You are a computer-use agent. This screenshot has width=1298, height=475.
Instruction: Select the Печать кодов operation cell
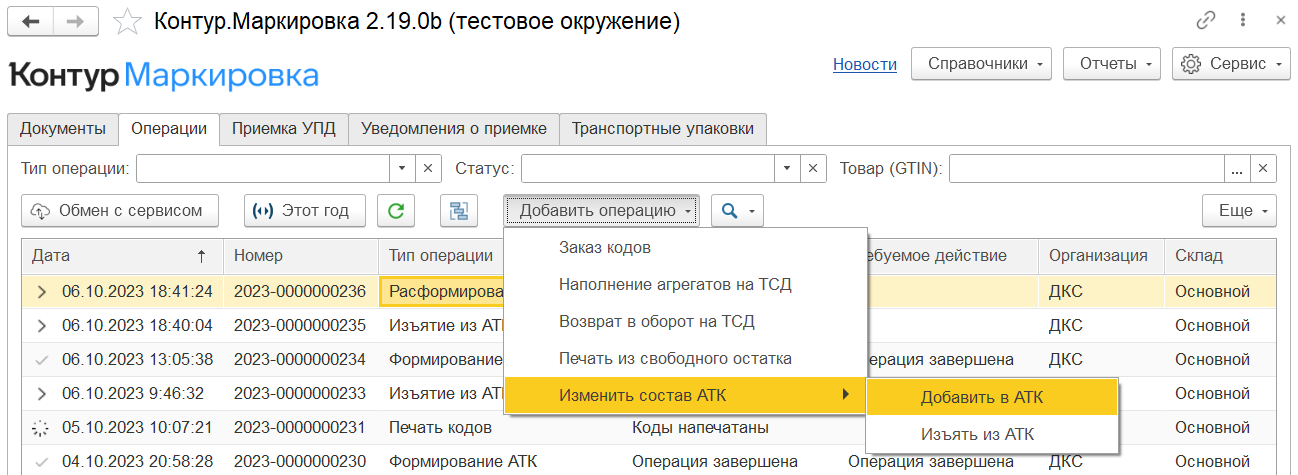coord(440,428)
